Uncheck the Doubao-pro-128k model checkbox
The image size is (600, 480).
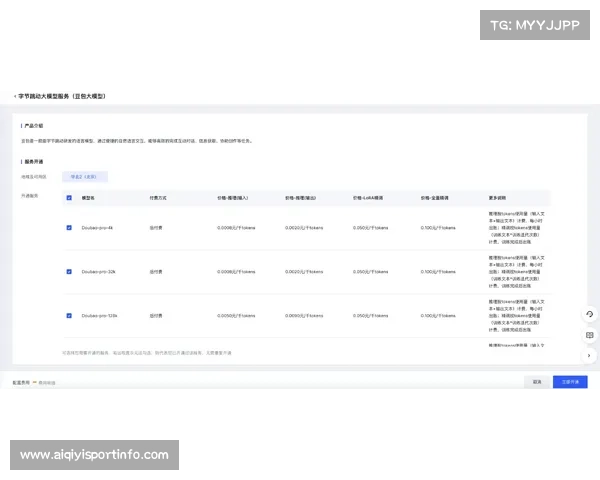point(69,315)
